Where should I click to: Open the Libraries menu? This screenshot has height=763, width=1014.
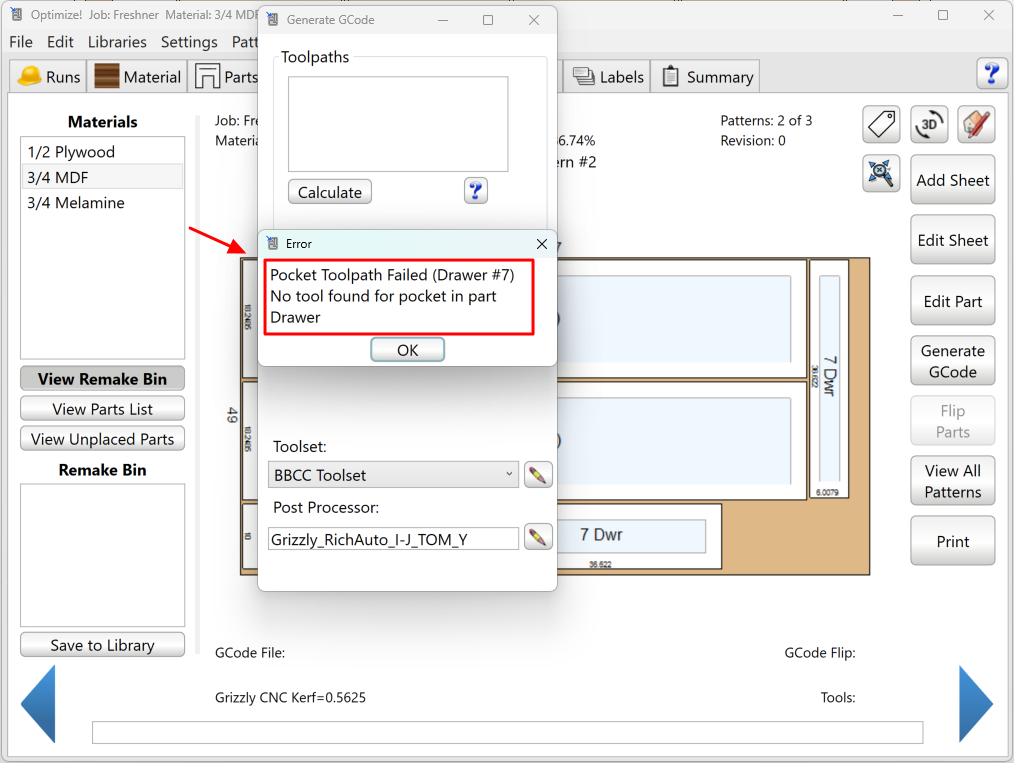(117, 42)
